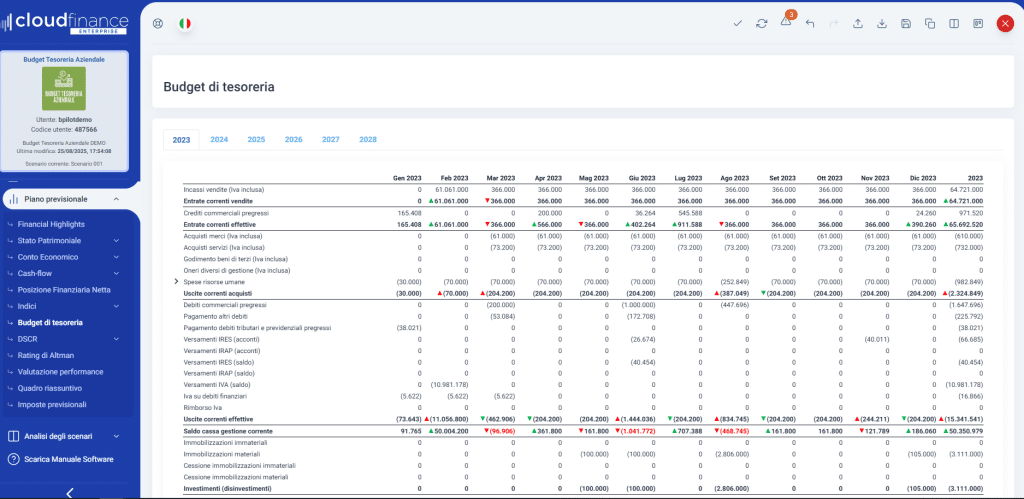This screenshot has height=499, width=1024.
Task: Click the 64.721.000 total in Incassi vendite row
Action: [966, 189]
